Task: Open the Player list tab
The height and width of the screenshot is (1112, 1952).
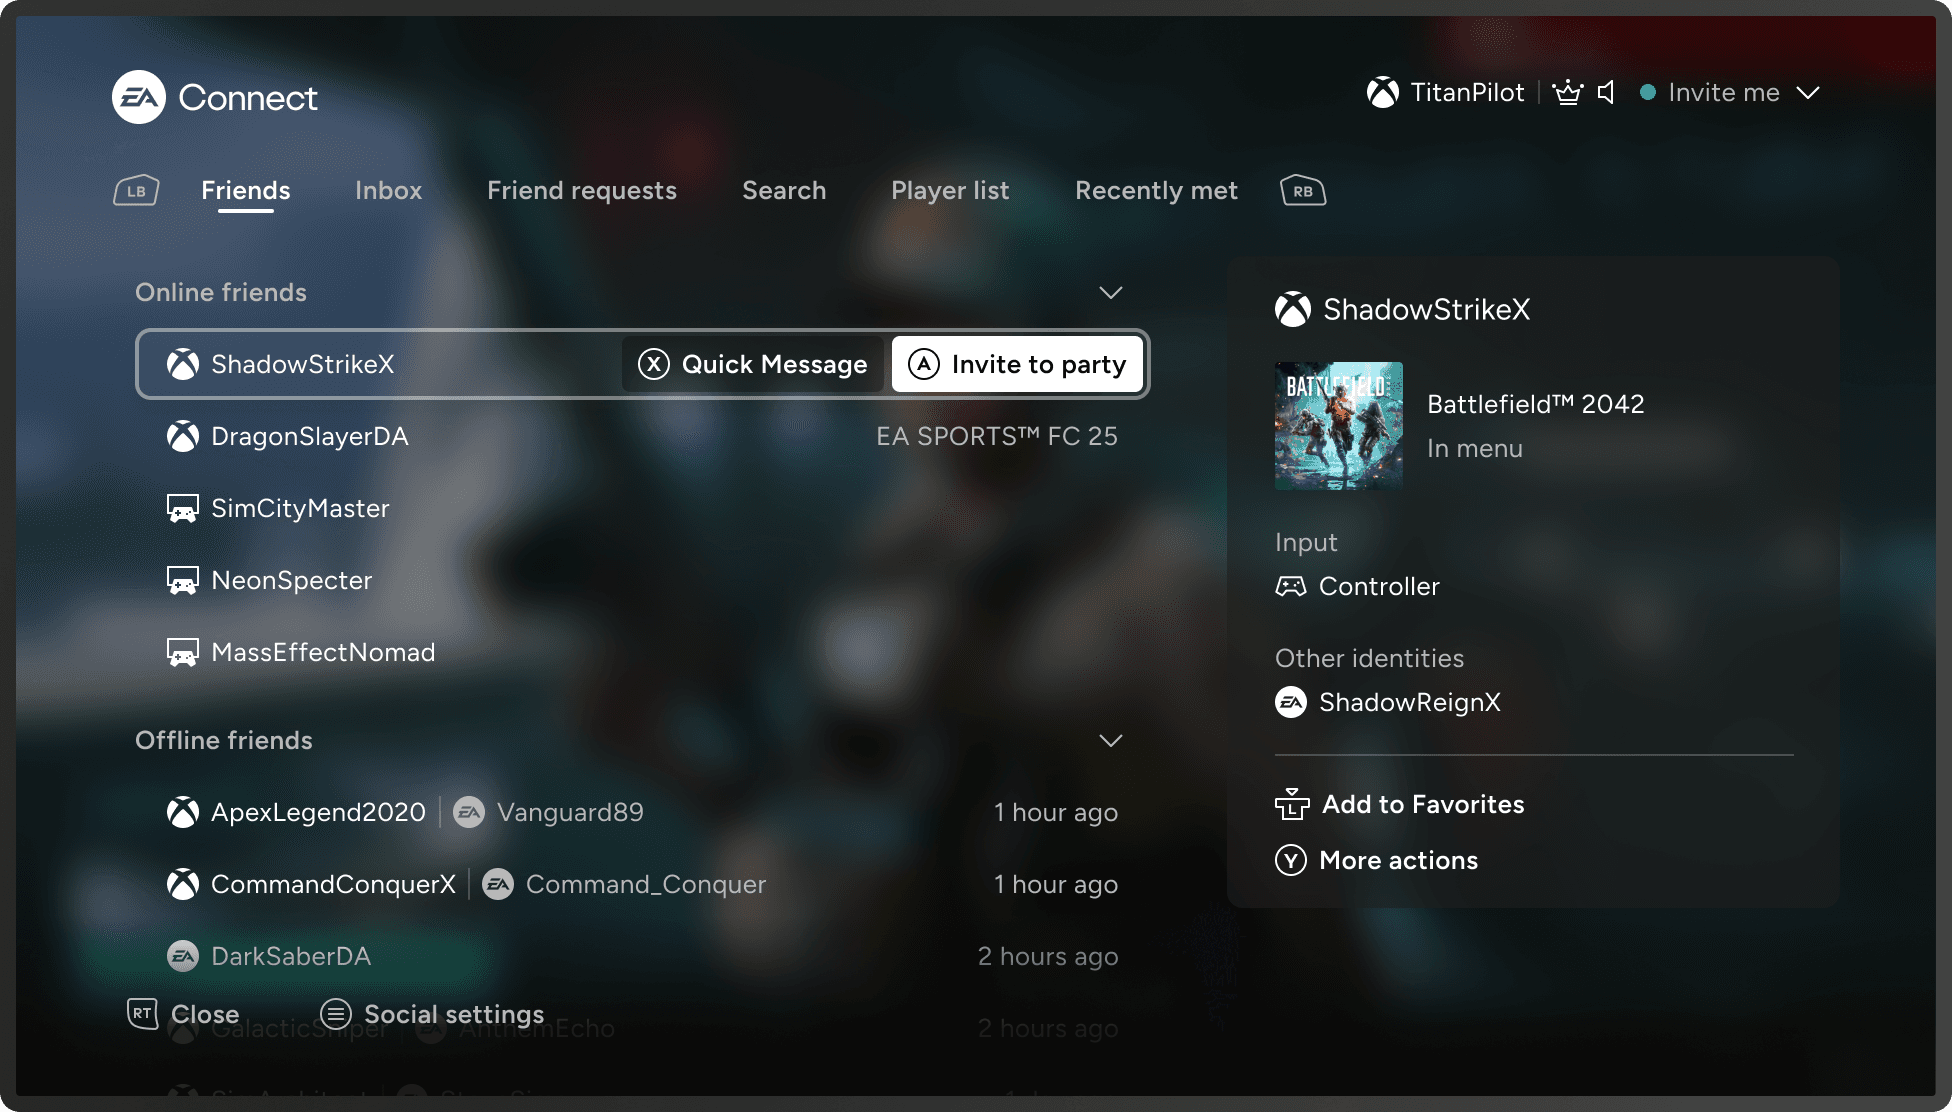Action: click(951, 190)
